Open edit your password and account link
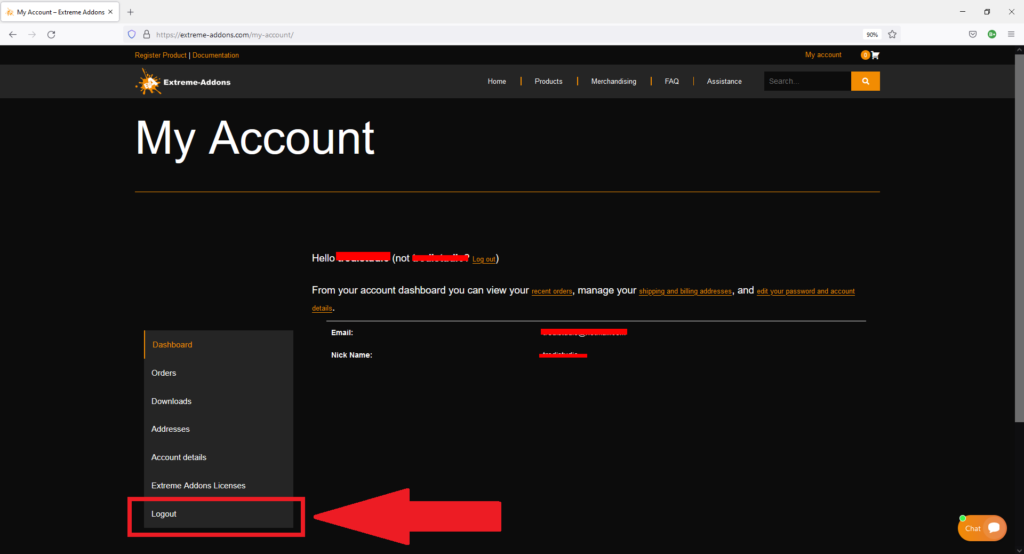 tap(805, 291)
